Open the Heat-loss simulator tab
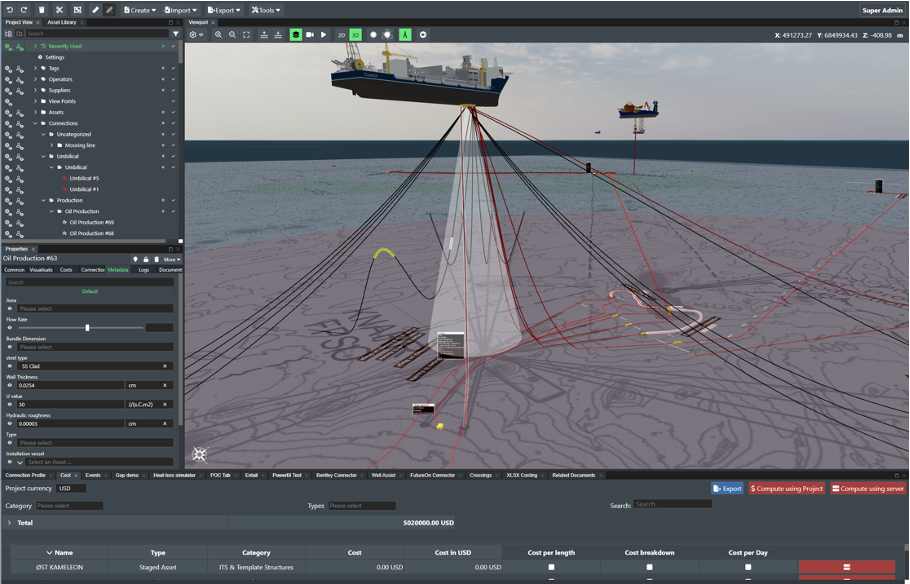This screenshot has height=584, width=910. tap(174, 475)
